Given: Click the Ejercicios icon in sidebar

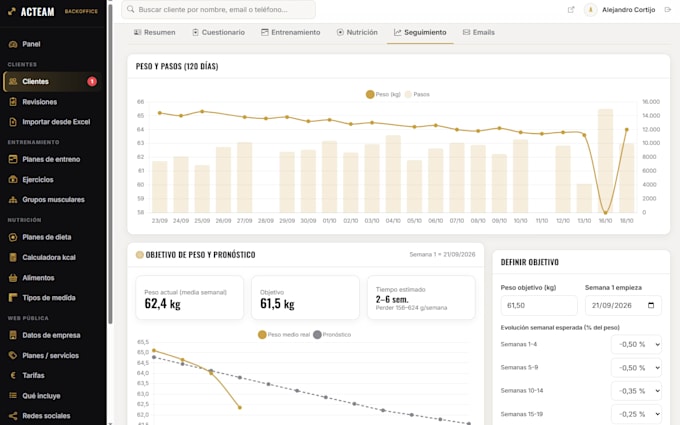Looking at the screenshot, I should [13, 180].
